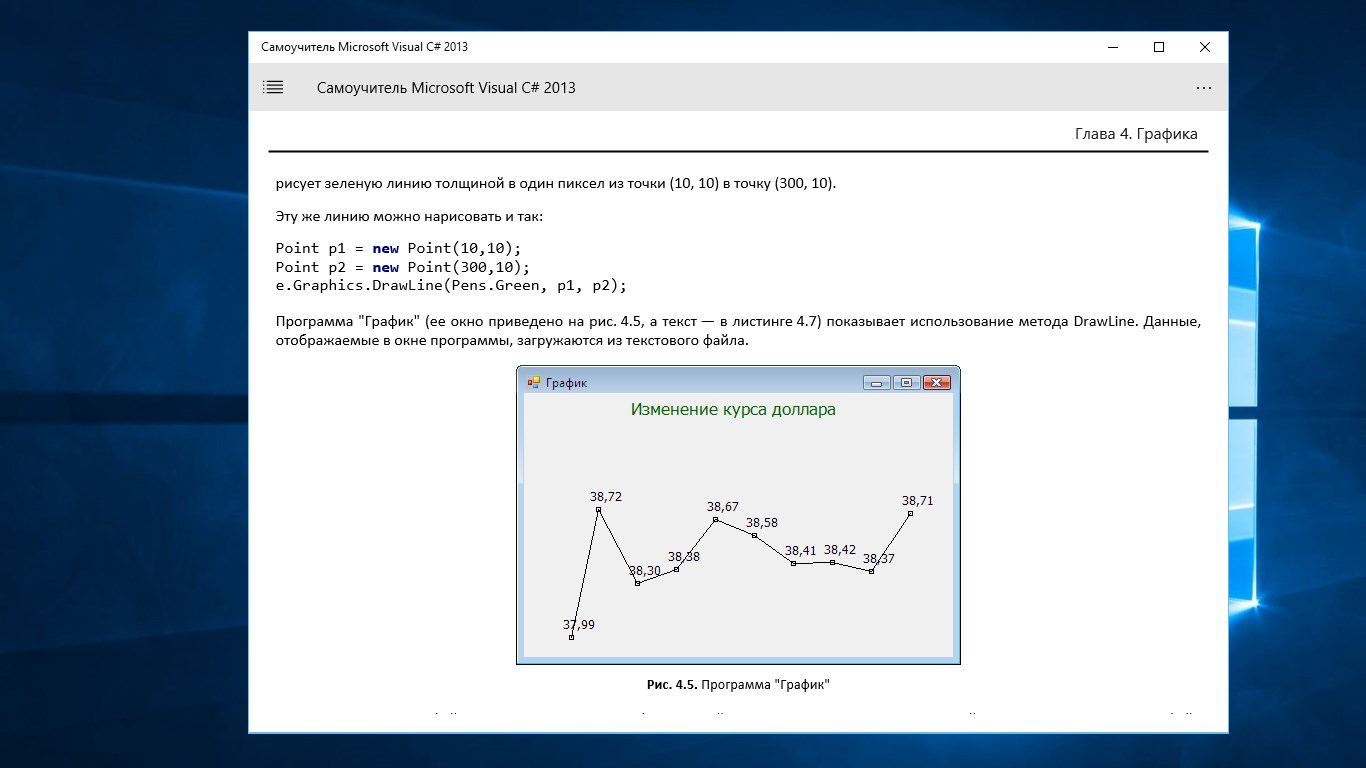
Task: Click the chart title Изменение курса доллара
Action: pyautogui.click(x=733, y=409)
